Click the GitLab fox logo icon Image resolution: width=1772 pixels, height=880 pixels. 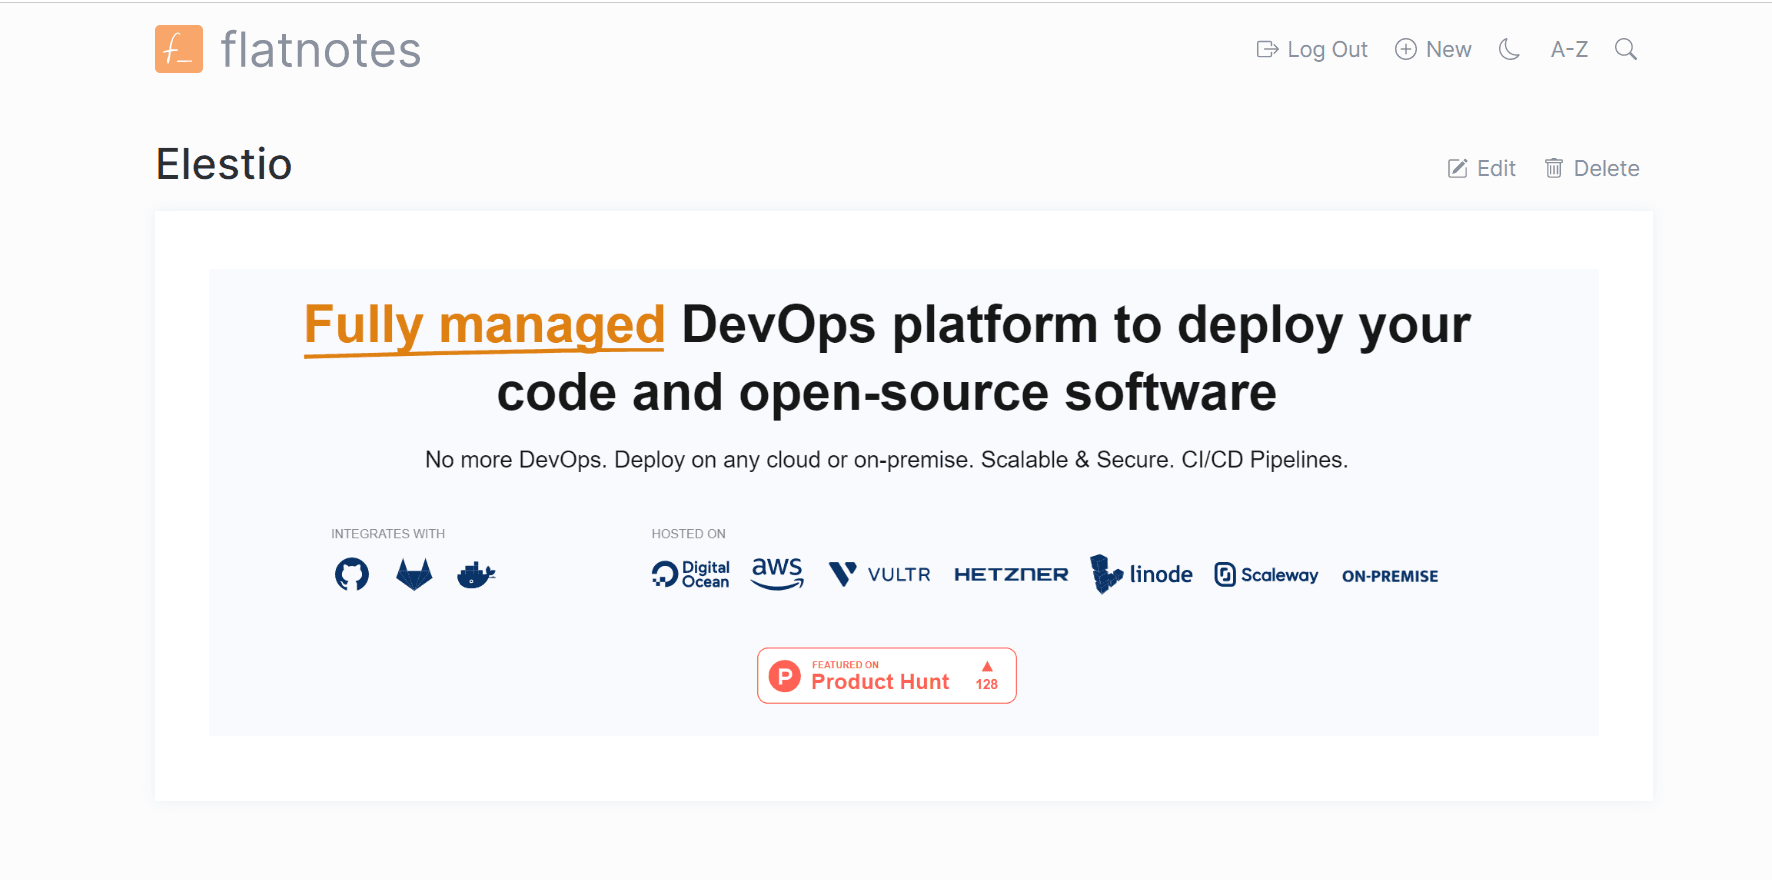414,574
